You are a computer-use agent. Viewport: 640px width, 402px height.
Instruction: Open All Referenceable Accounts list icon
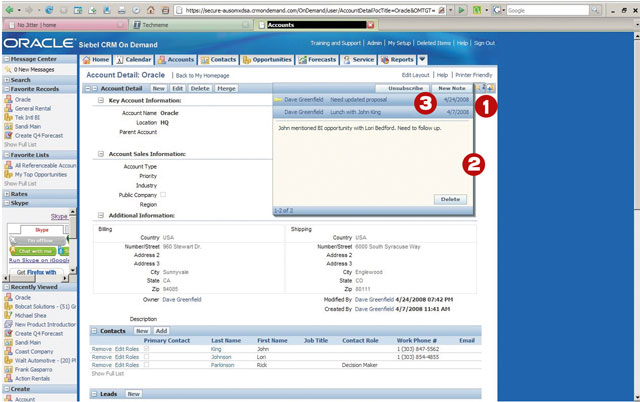tap(8, 165)
